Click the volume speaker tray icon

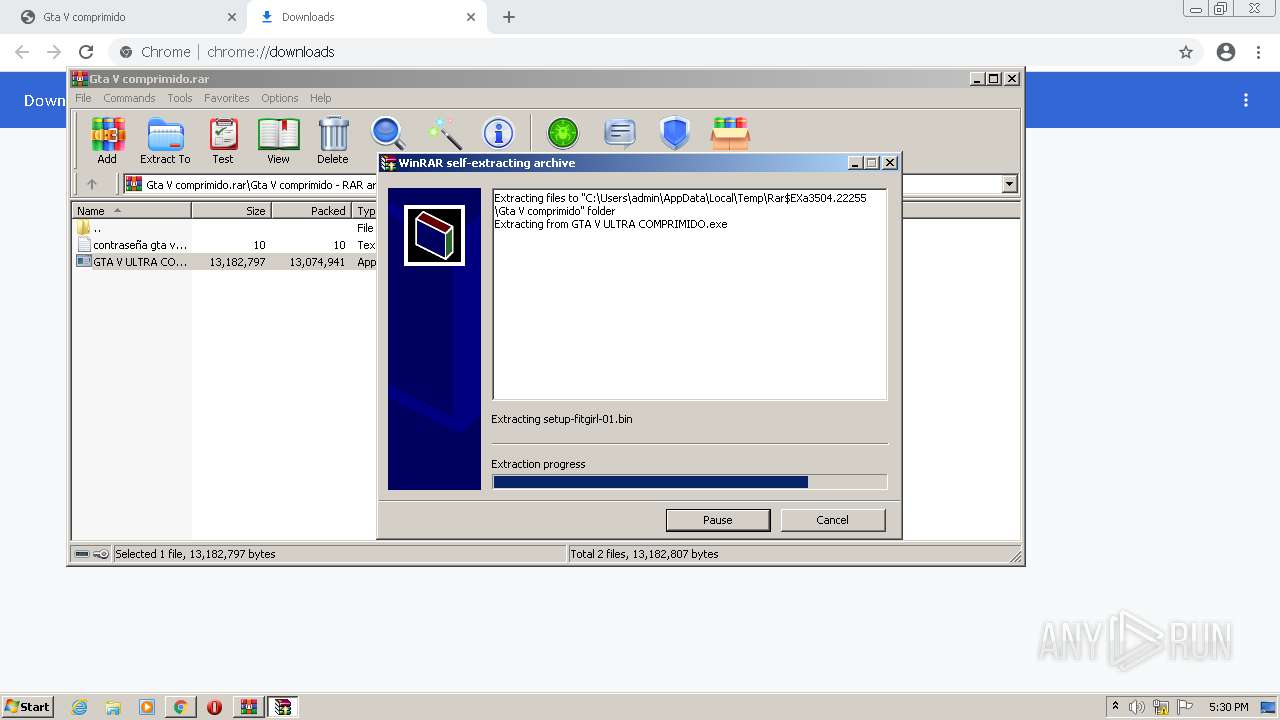(1137, 707)
